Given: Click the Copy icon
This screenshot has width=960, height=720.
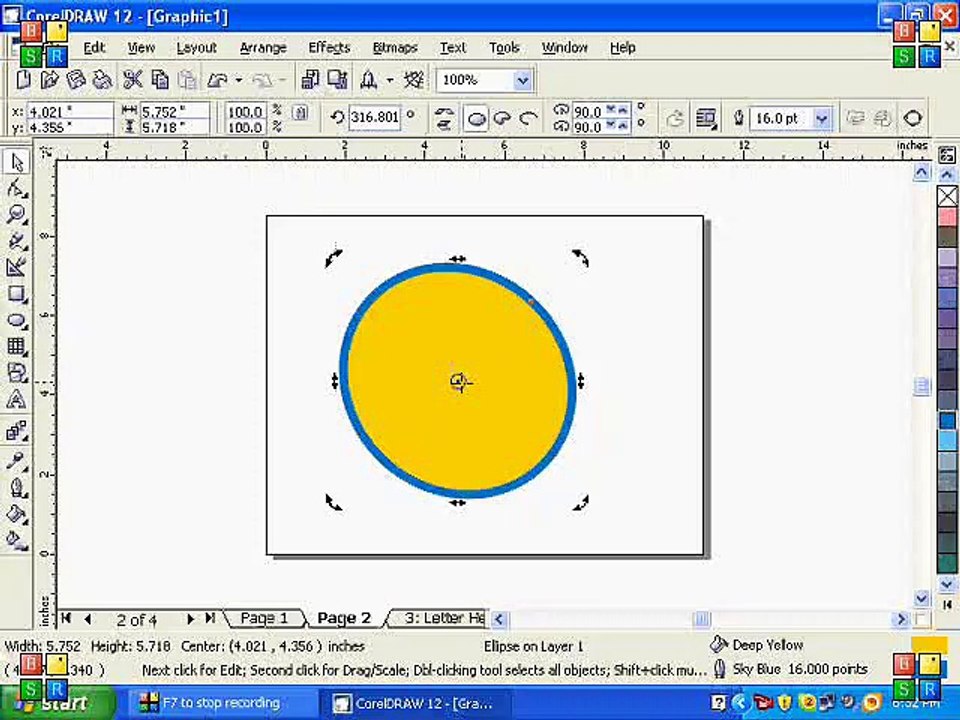Looking at the screenshot, I should click(x=160, y=80).
